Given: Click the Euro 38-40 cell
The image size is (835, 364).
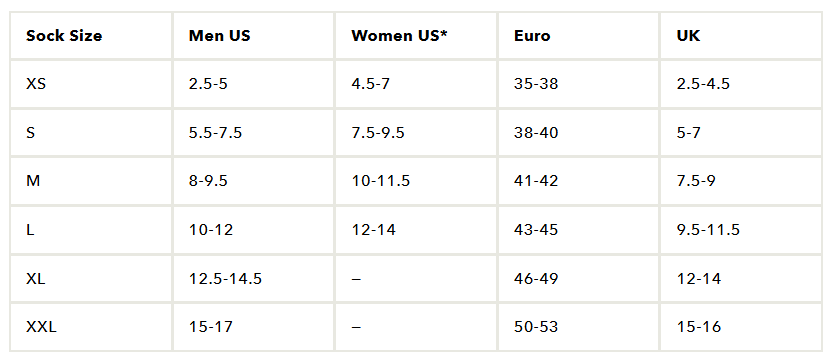Looking at the screenshot, I should [578, 133].
